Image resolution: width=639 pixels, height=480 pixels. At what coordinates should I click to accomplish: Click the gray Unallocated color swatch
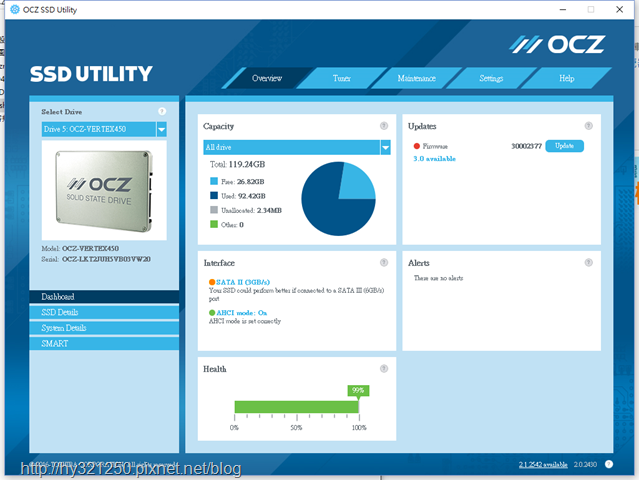pyautogui.click(x=214, y=210)
